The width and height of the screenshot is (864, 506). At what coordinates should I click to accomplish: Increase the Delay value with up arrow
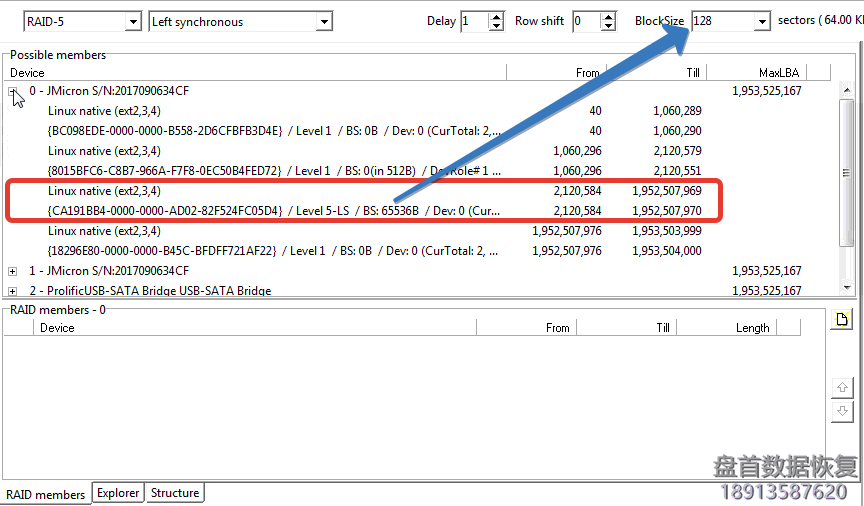(496, 17)
